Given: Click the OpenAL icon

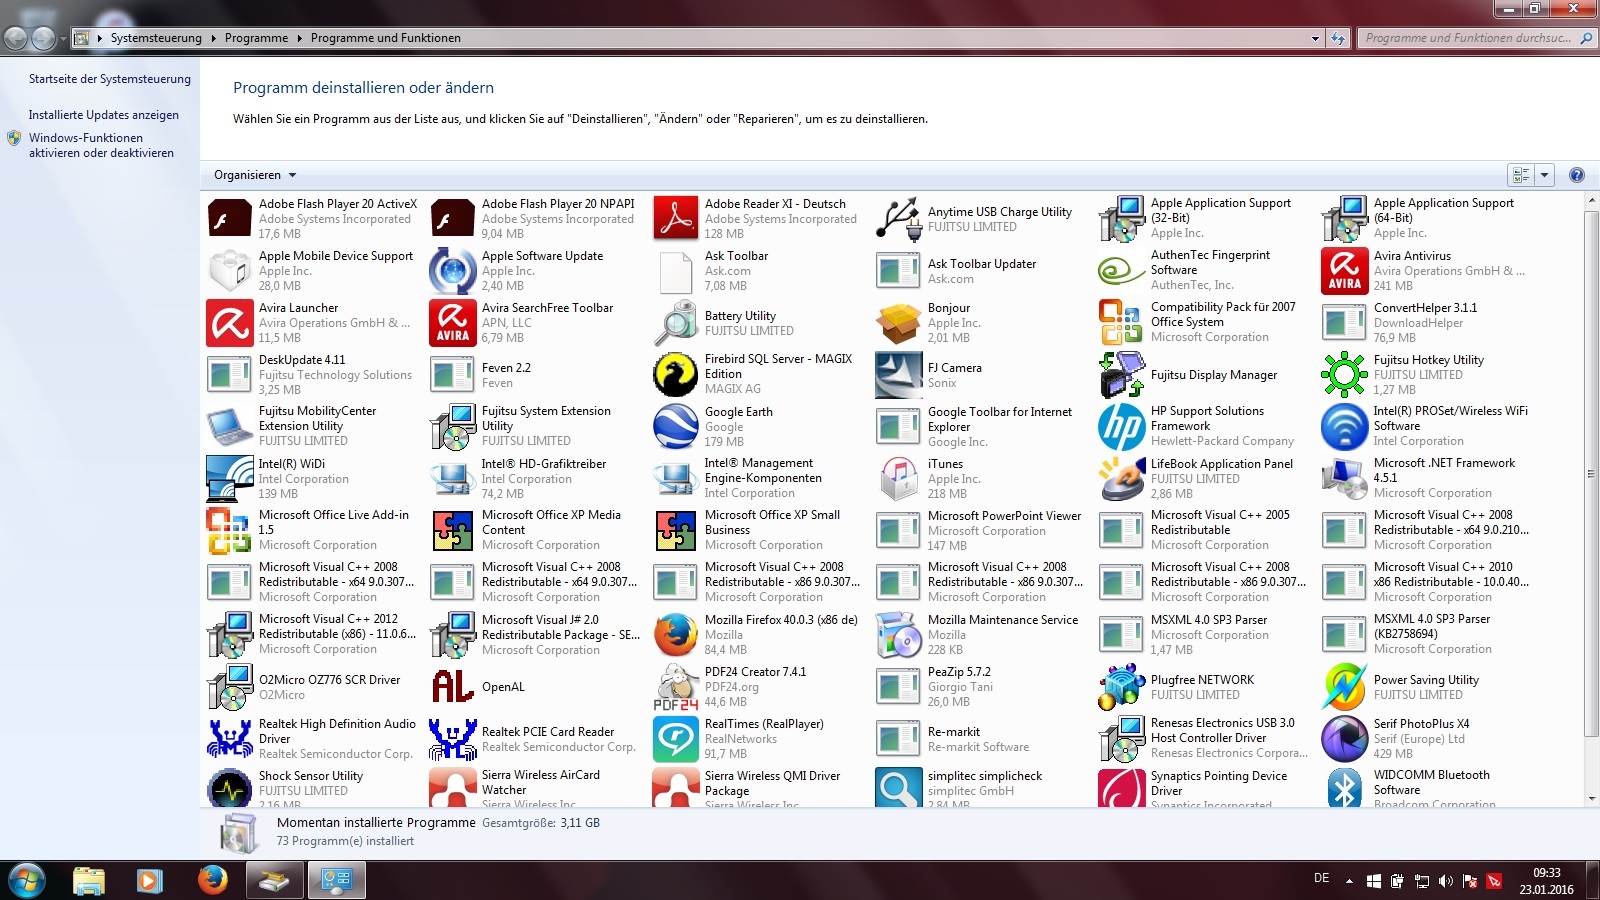Looking at the screenshot, I should [453, 686].
